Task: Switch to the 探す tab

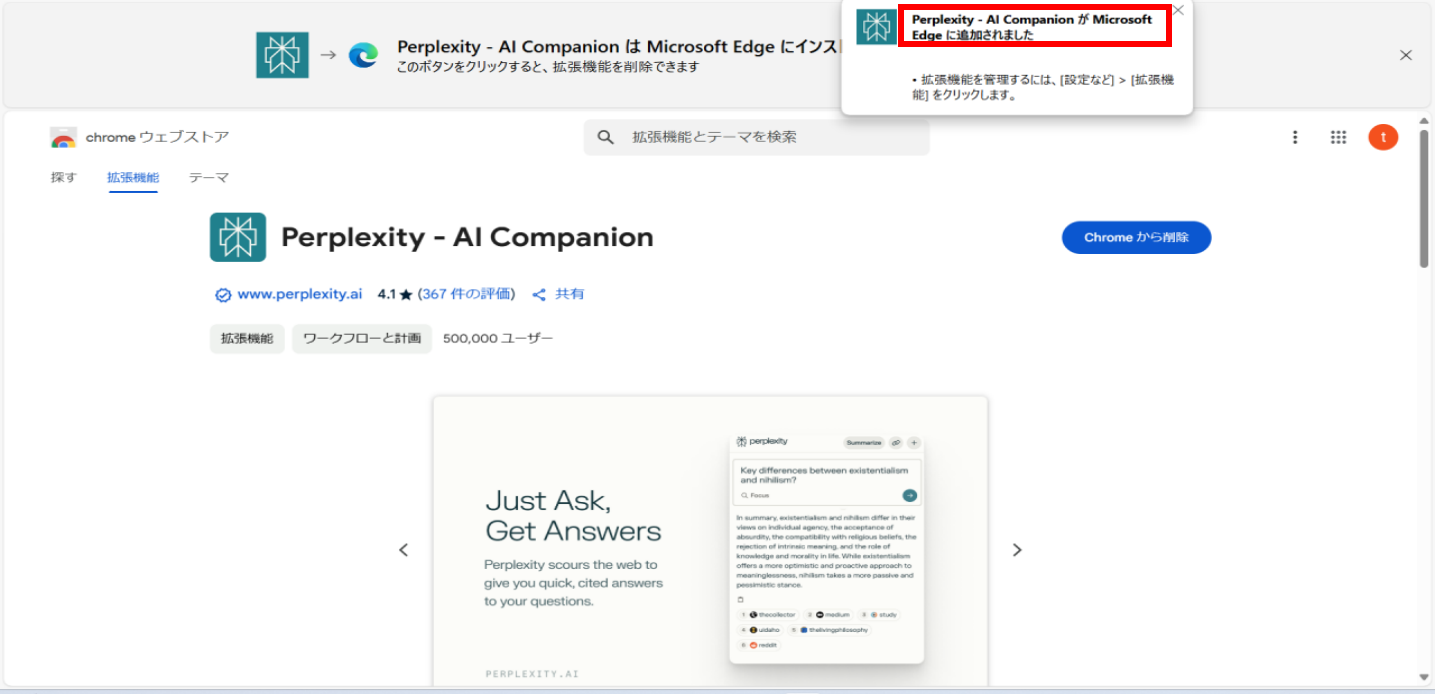Action: [64, 178]
